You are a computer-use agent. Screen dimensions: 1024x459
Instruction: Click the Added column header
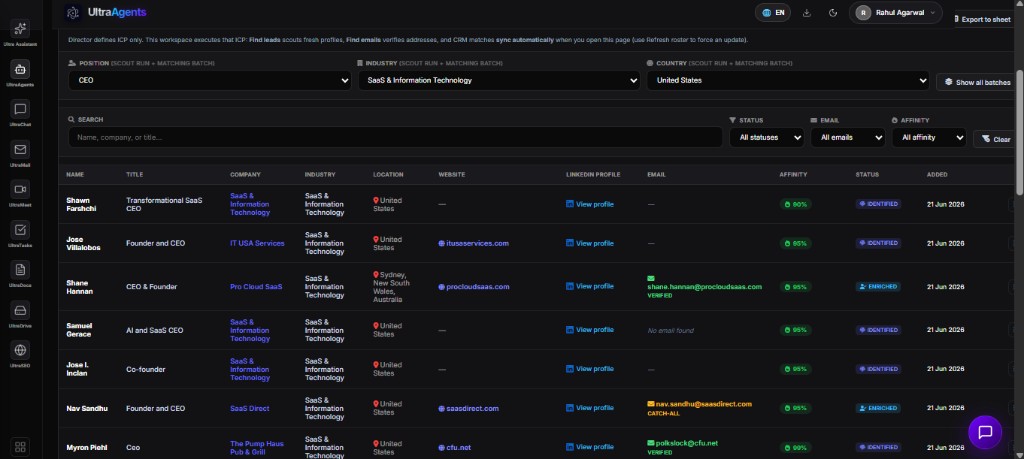click(937, 175)
